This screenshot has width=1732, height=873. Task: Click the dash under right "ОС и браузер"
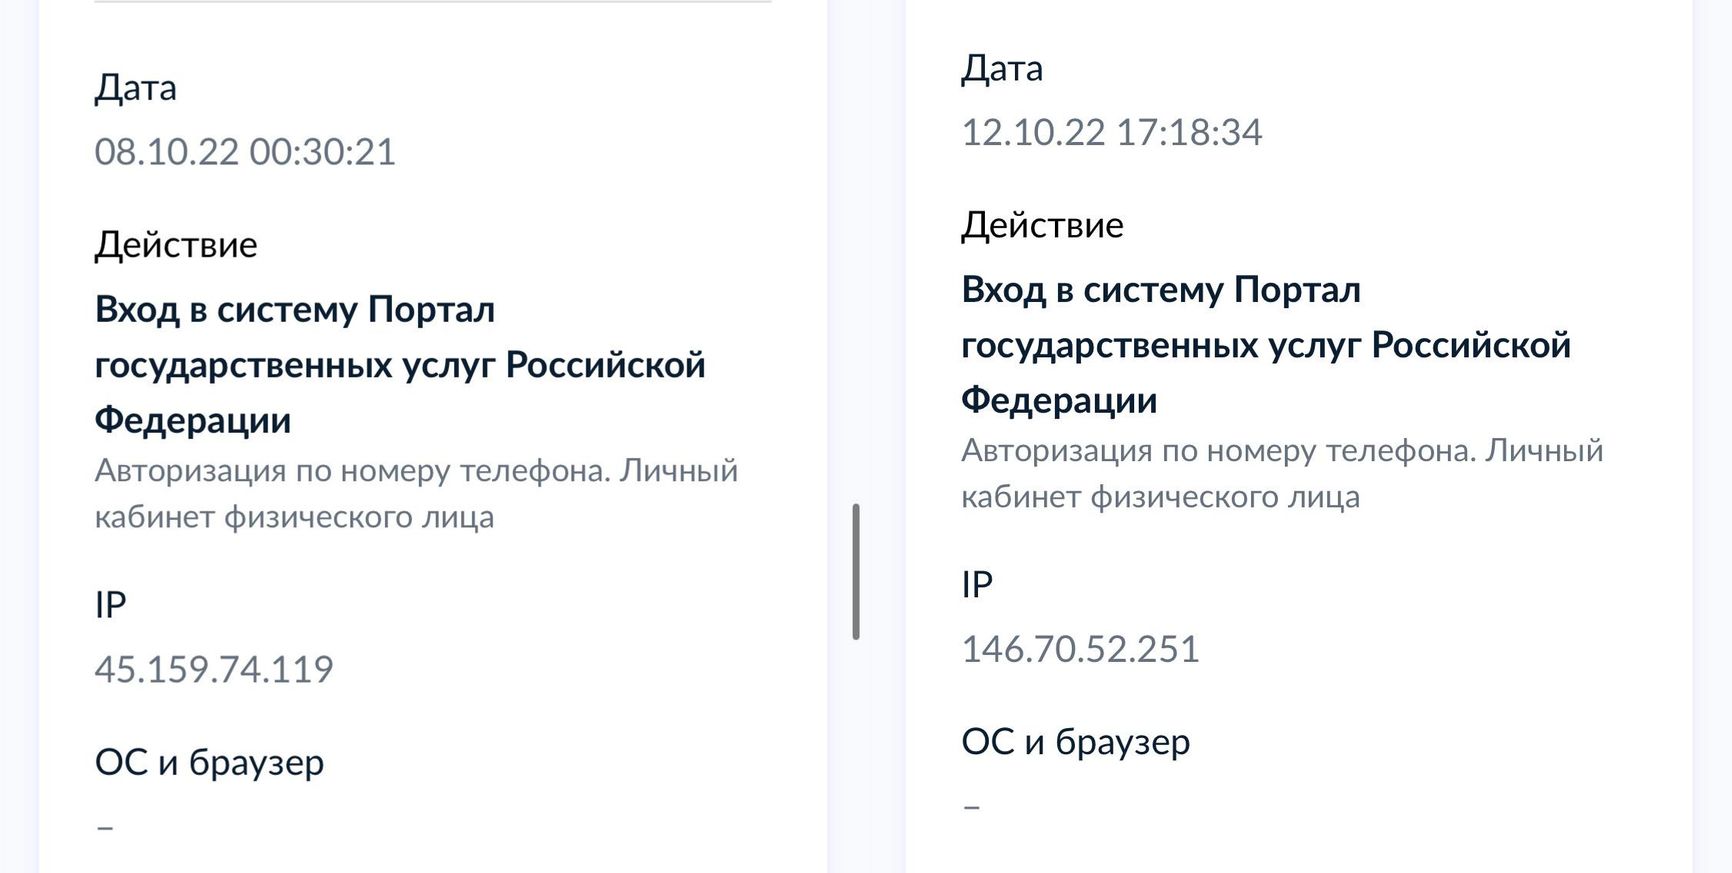pyautogui.click(x=971, y=807)
